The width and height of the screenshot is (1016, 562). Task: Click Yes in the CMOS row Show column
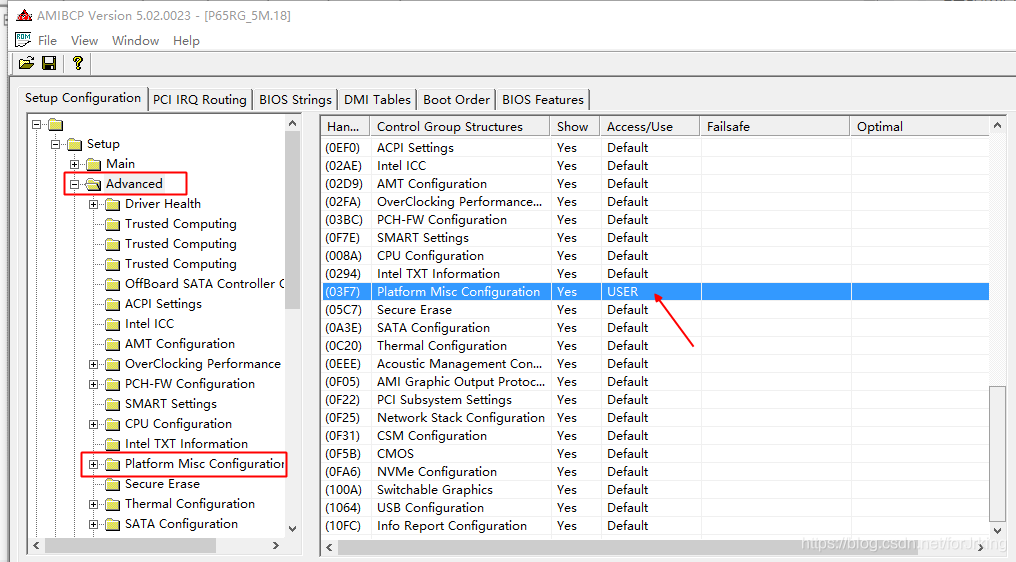[566, 454]
